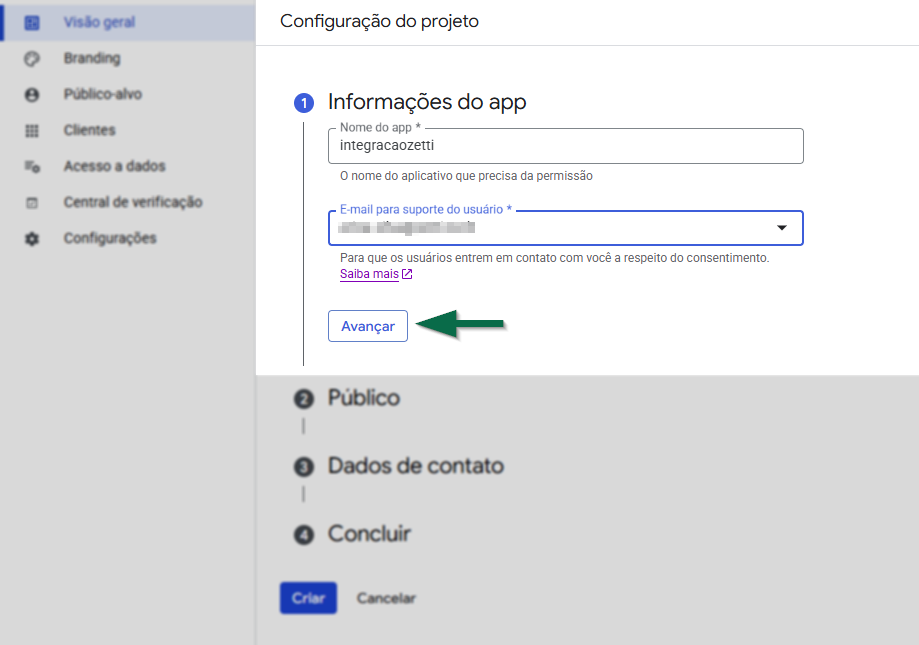Screen dimensions: 919x645
Task: Click the external link icon beside Saiba mais
Action: (x=407, y=274)
